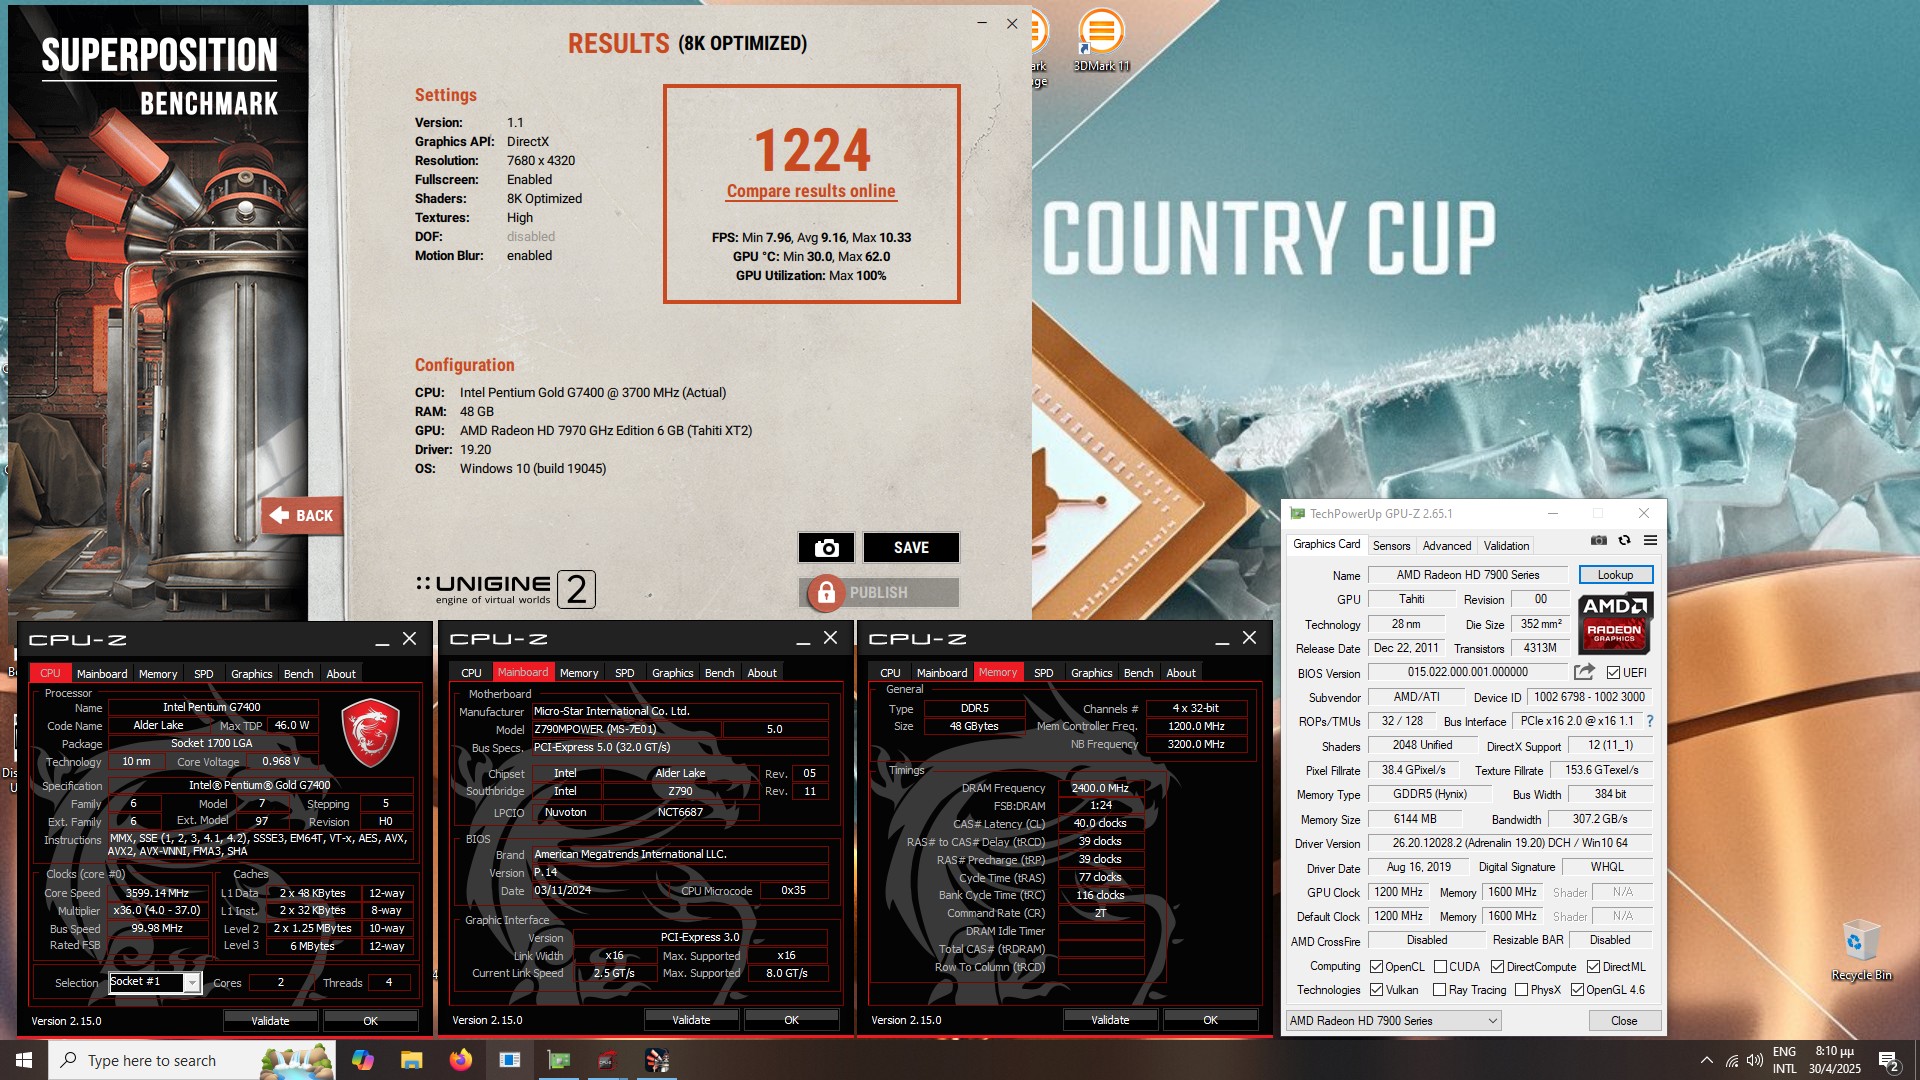Select the highlighted Memory tab in right CPU-Z
The height and width of the screenshot is (1080, 1920).
click(x=997, y=673)
